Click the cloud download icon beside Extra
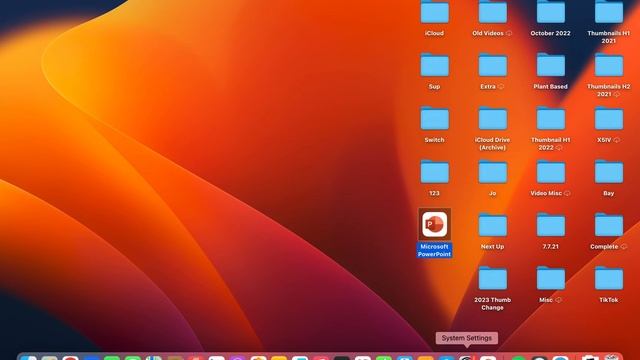640x360 pixels. (501, 87)
